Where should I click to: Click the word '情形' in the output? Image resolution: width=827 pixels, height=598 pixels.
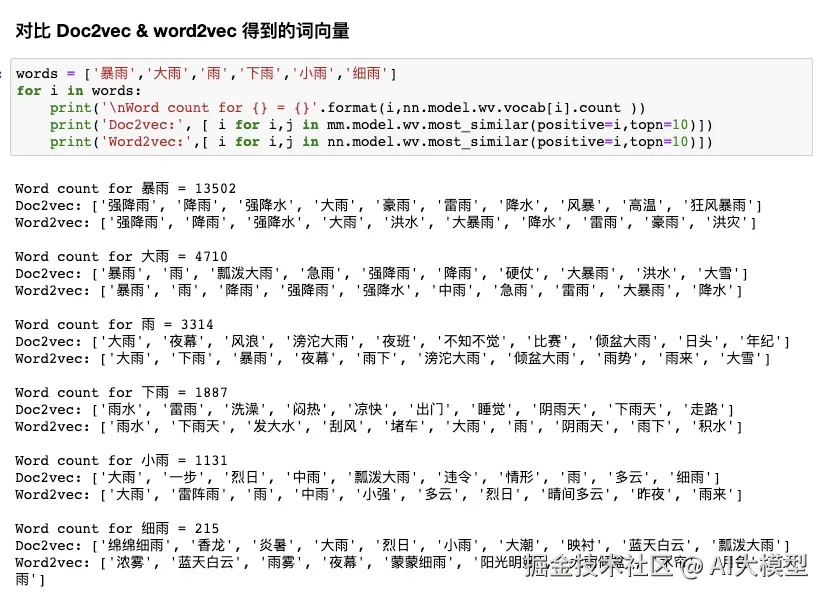(520, 477)
